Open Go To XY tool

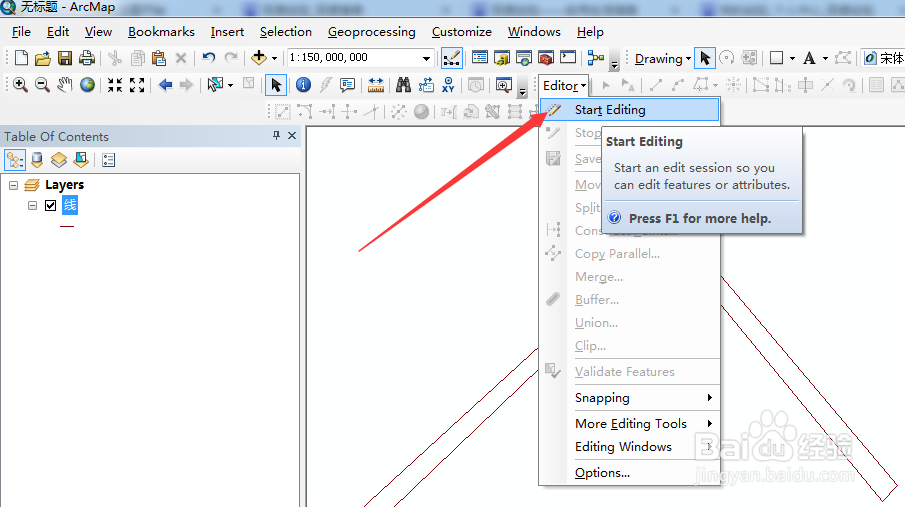[x=448, y=85]
